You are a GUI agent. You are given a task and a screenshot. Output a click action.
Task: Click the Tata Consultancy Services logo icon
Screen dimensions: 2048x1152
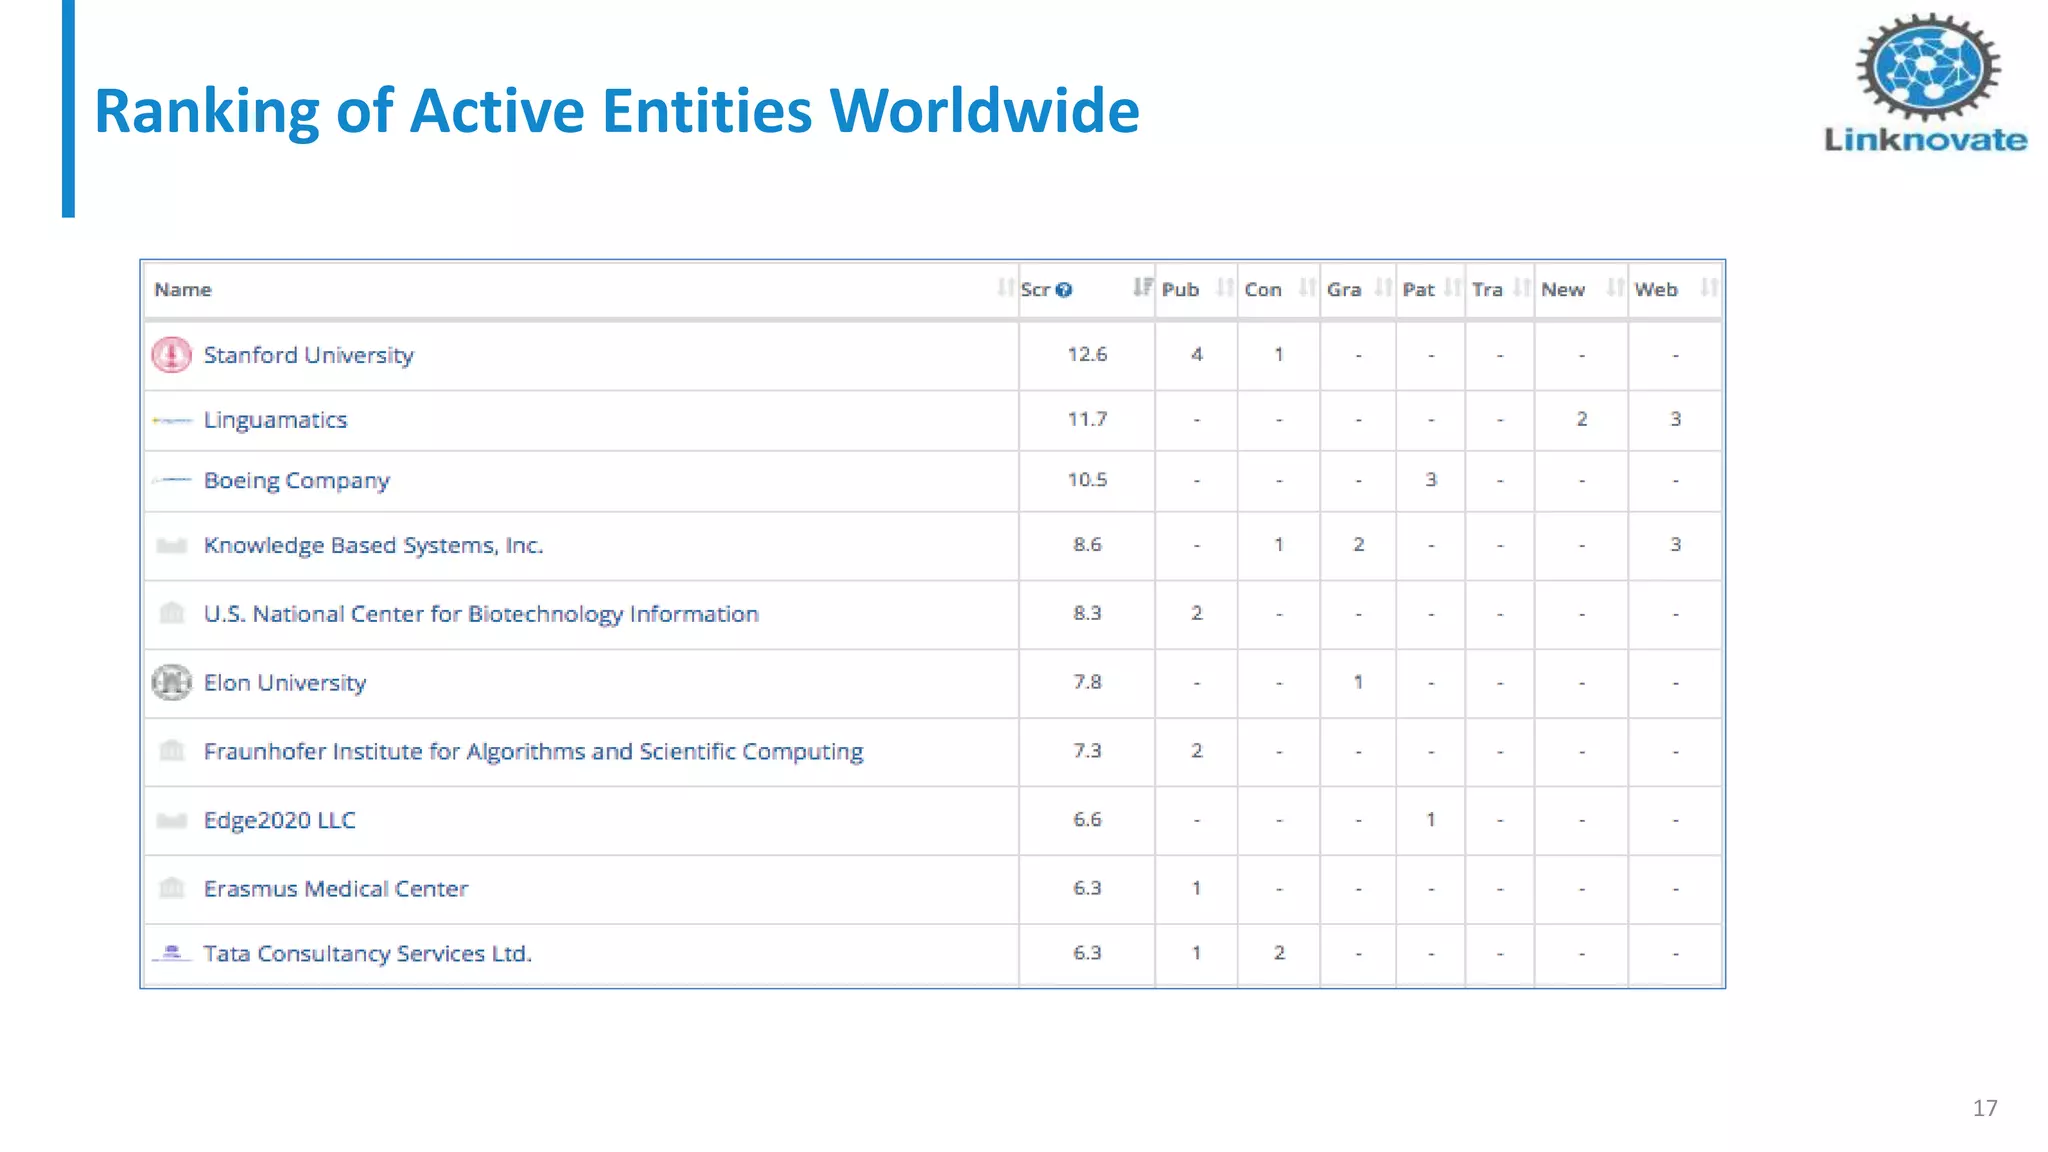pos(171,953)
